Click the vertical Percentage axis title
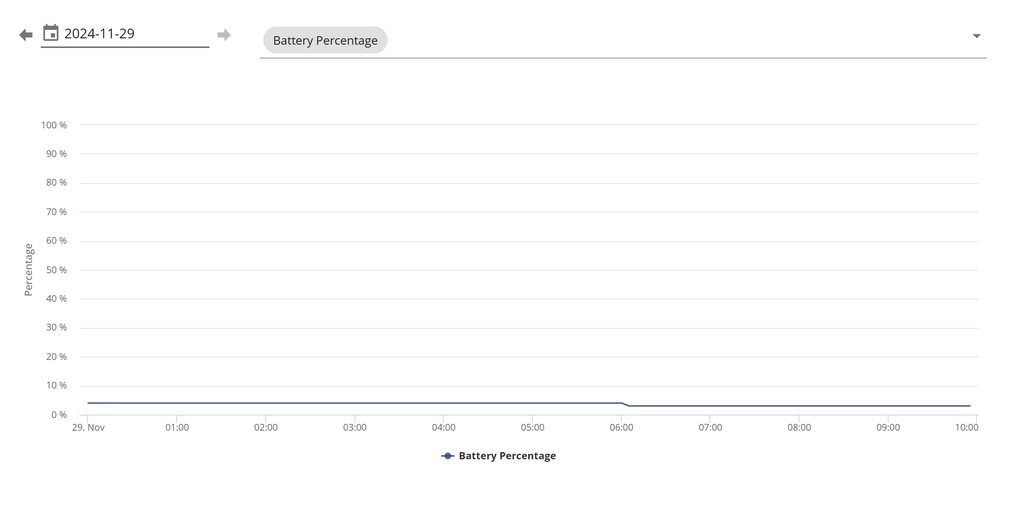This screenshot has width=1024, height=506. point(29,270)
